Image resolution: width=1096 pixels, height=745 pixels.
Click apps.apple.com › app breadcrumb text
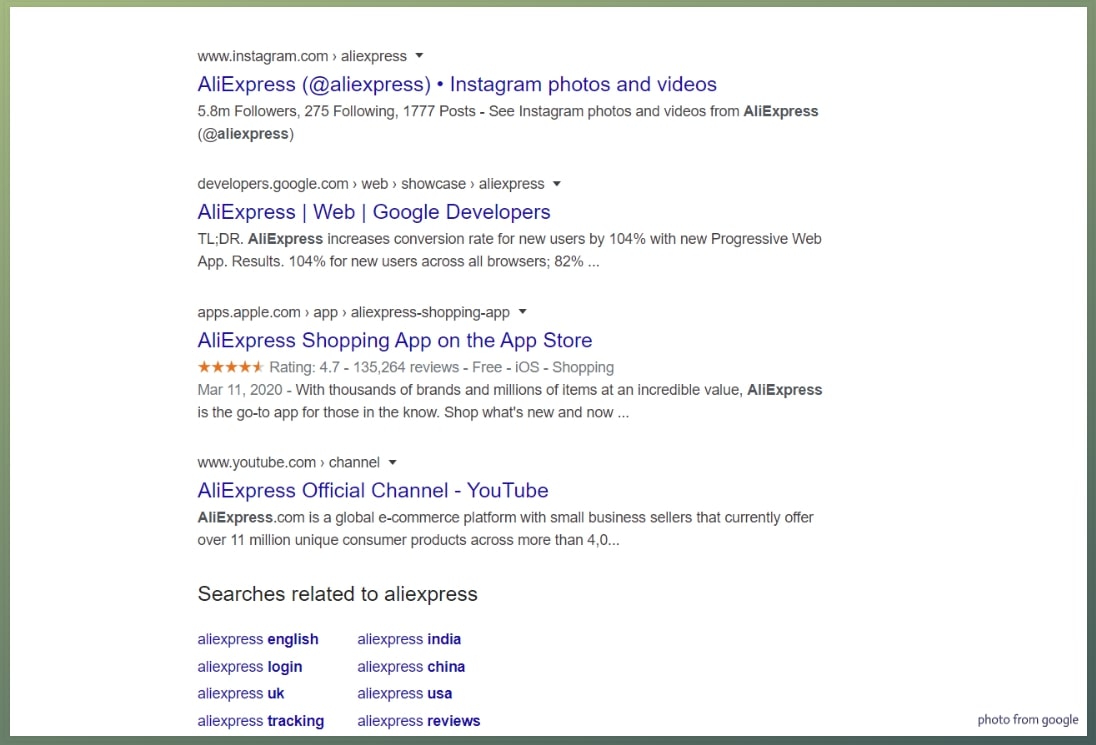(353, 312)
